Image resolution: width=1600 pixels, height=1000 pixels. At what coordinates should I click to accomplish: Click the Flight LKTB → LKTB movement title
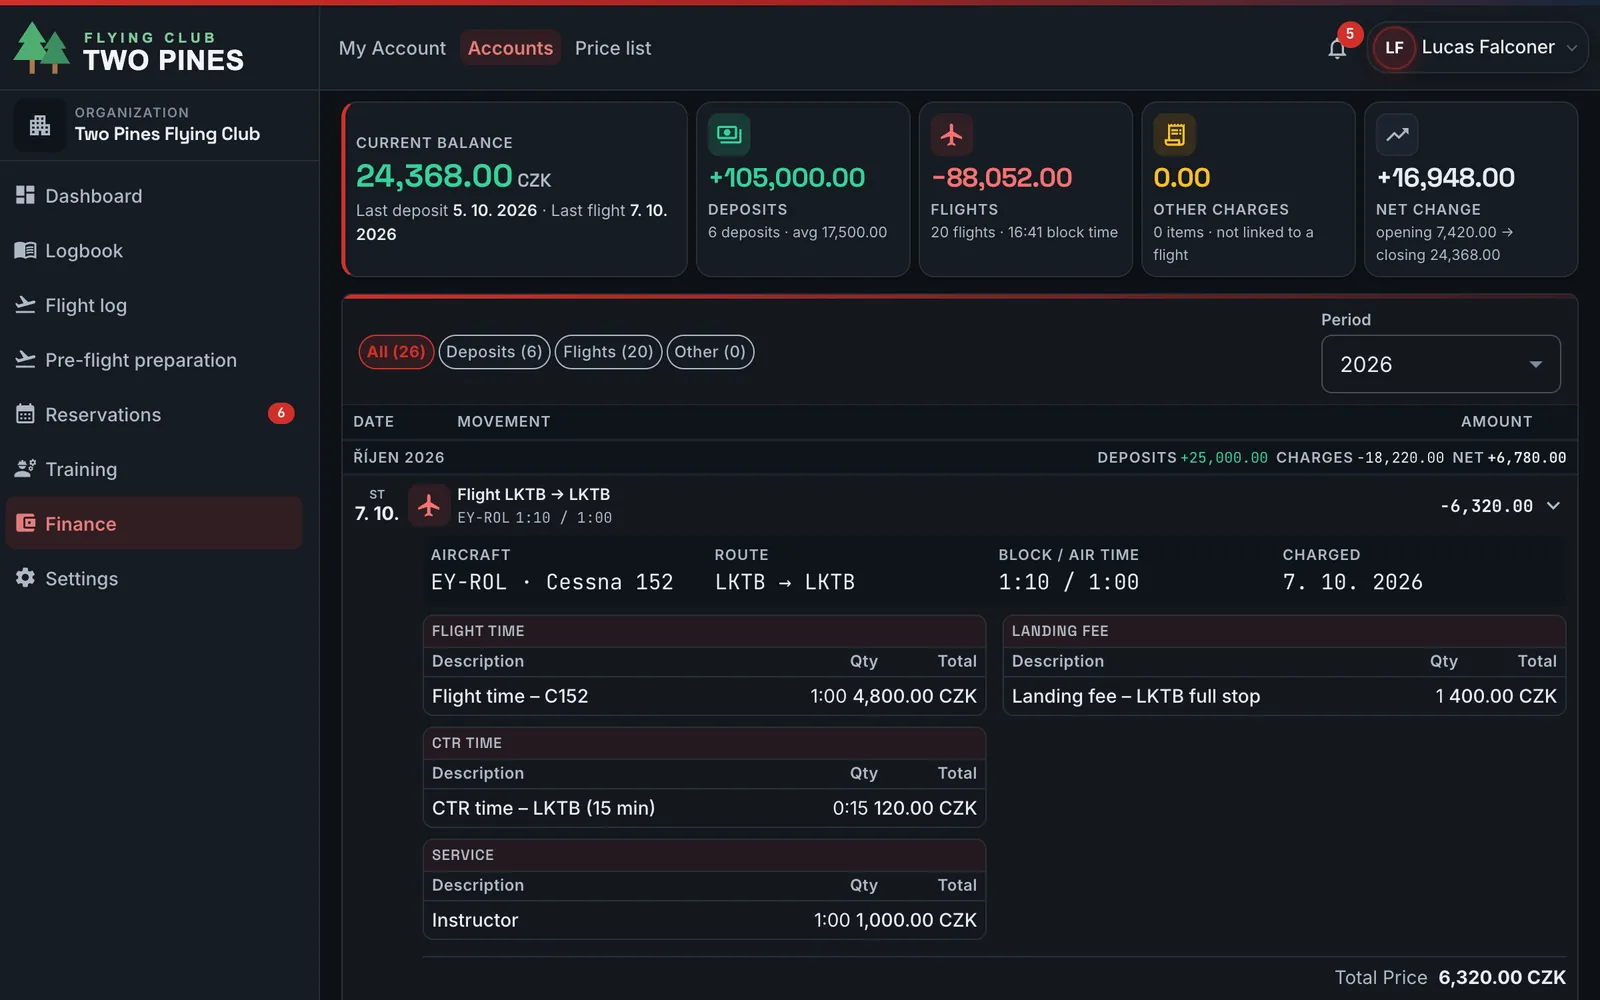click(x=533, y=494)
